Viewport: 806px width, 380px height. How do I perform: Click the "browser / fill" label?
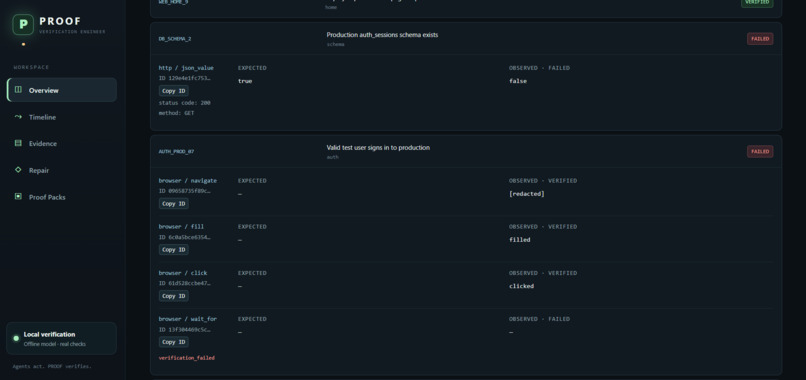coord(181,227)
